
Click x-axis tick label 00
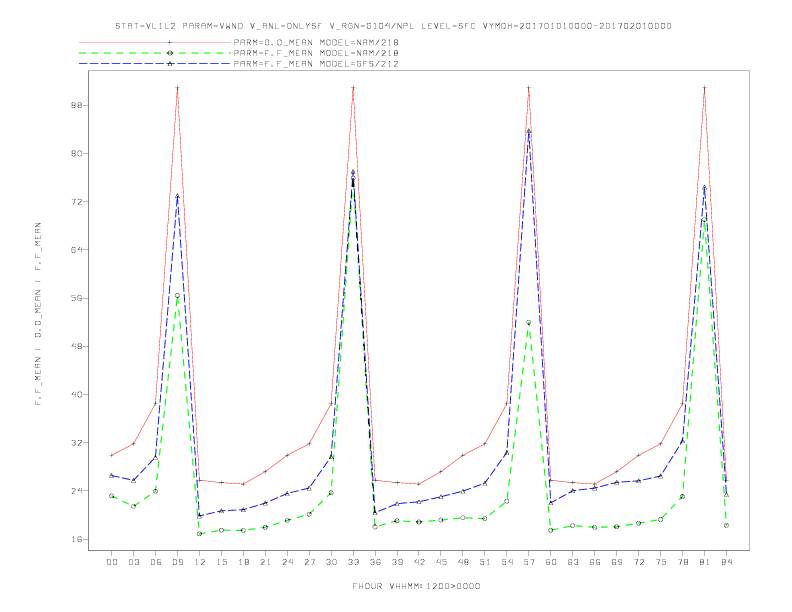112,562
